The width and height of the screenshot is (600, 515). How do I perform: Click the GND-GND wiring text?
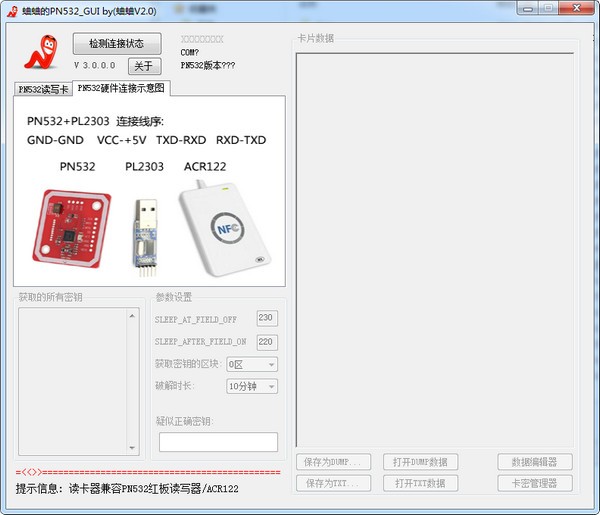point(55,140)
